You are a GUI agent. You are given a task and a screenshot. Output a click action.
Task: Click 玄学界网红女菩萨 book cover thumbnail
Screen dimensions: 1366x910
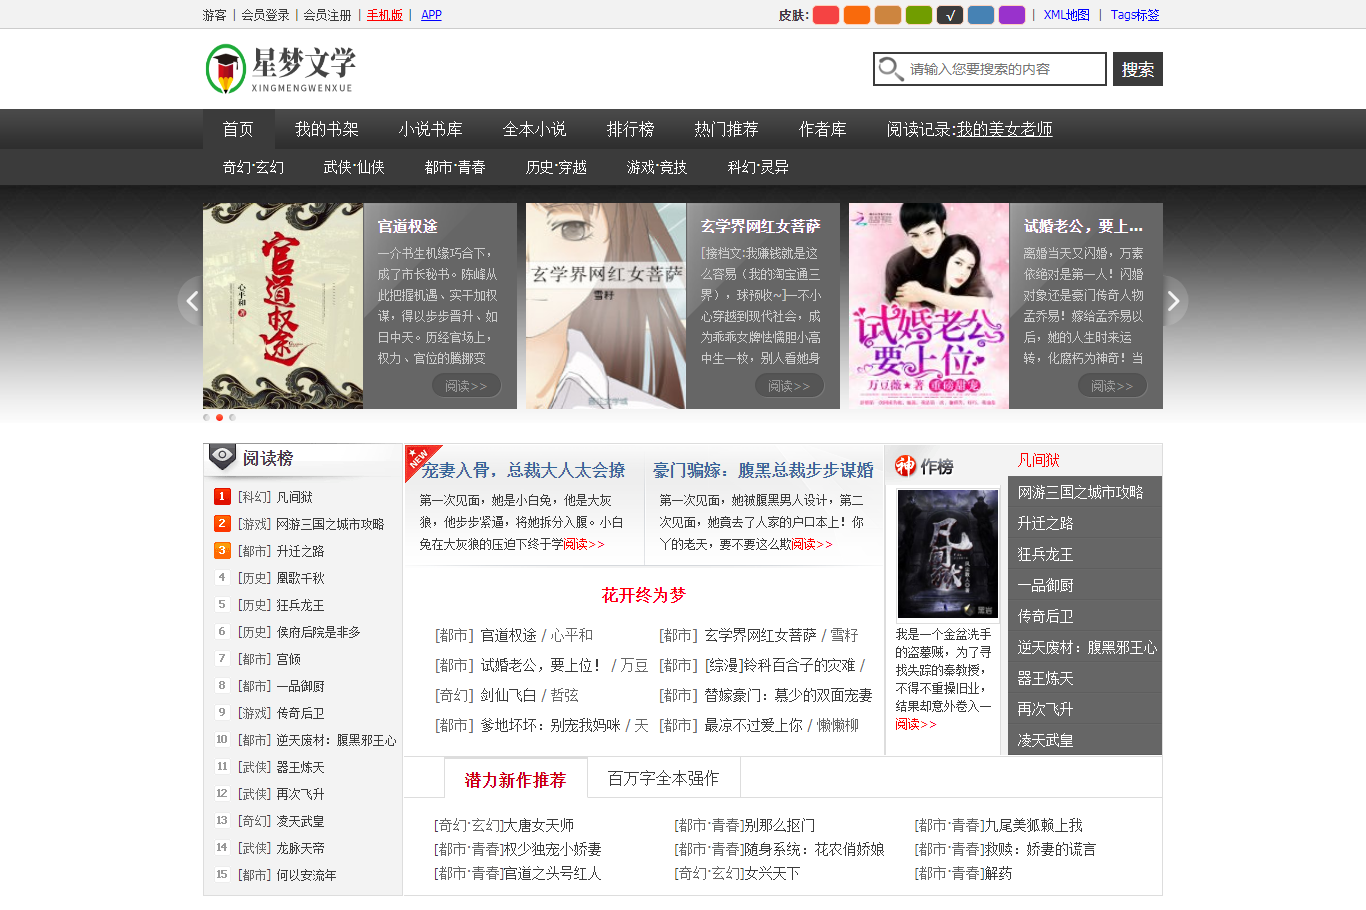[x=606, y=306]
